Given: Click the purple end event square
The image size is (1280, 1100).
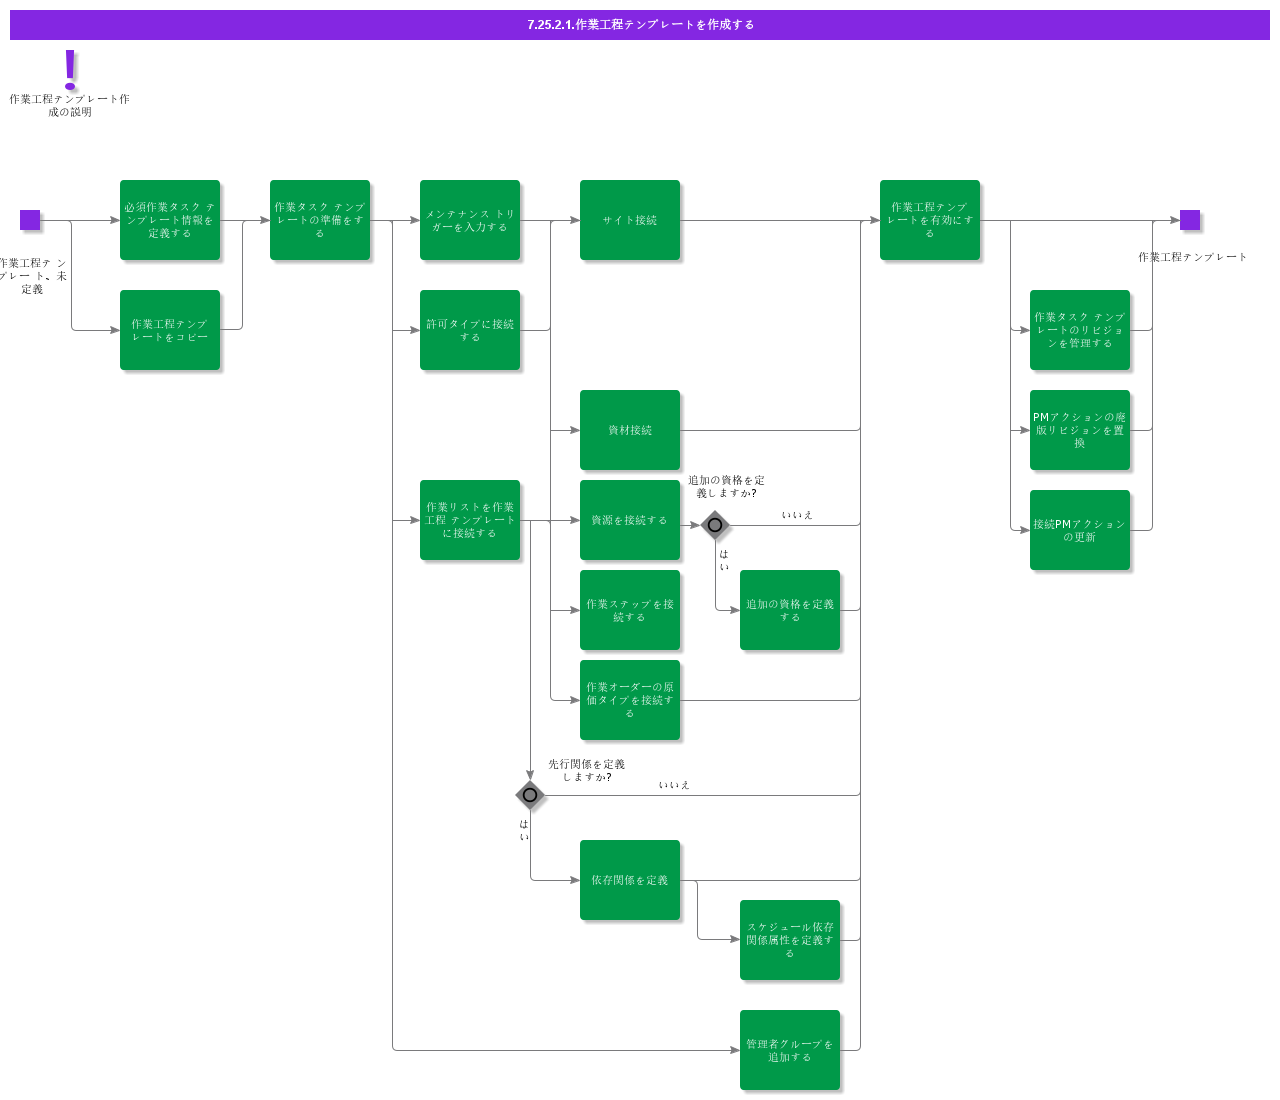Looking at the screenshot, I should pos(1190,220).
